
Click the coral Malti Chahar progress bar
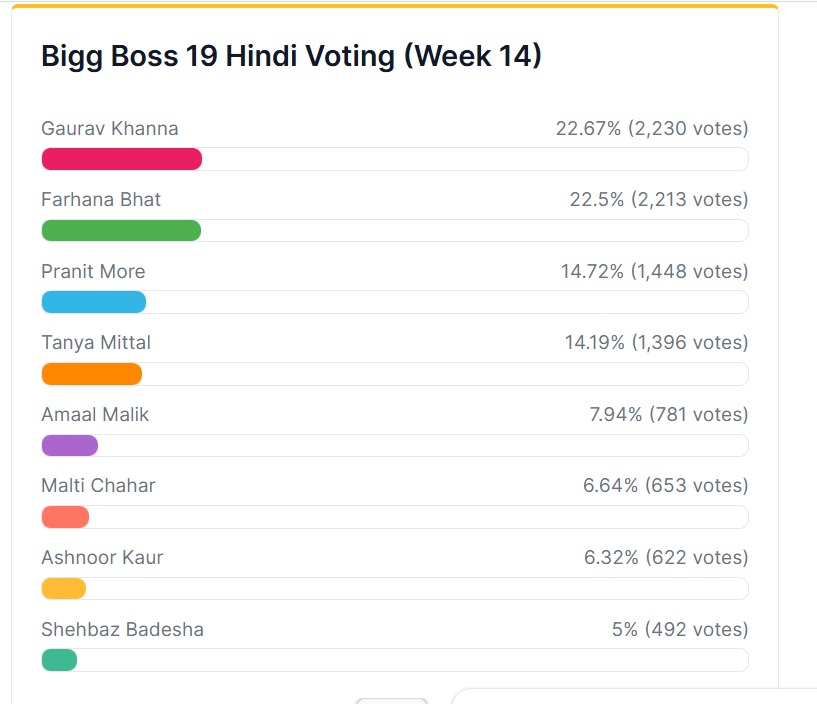point(65,517)
